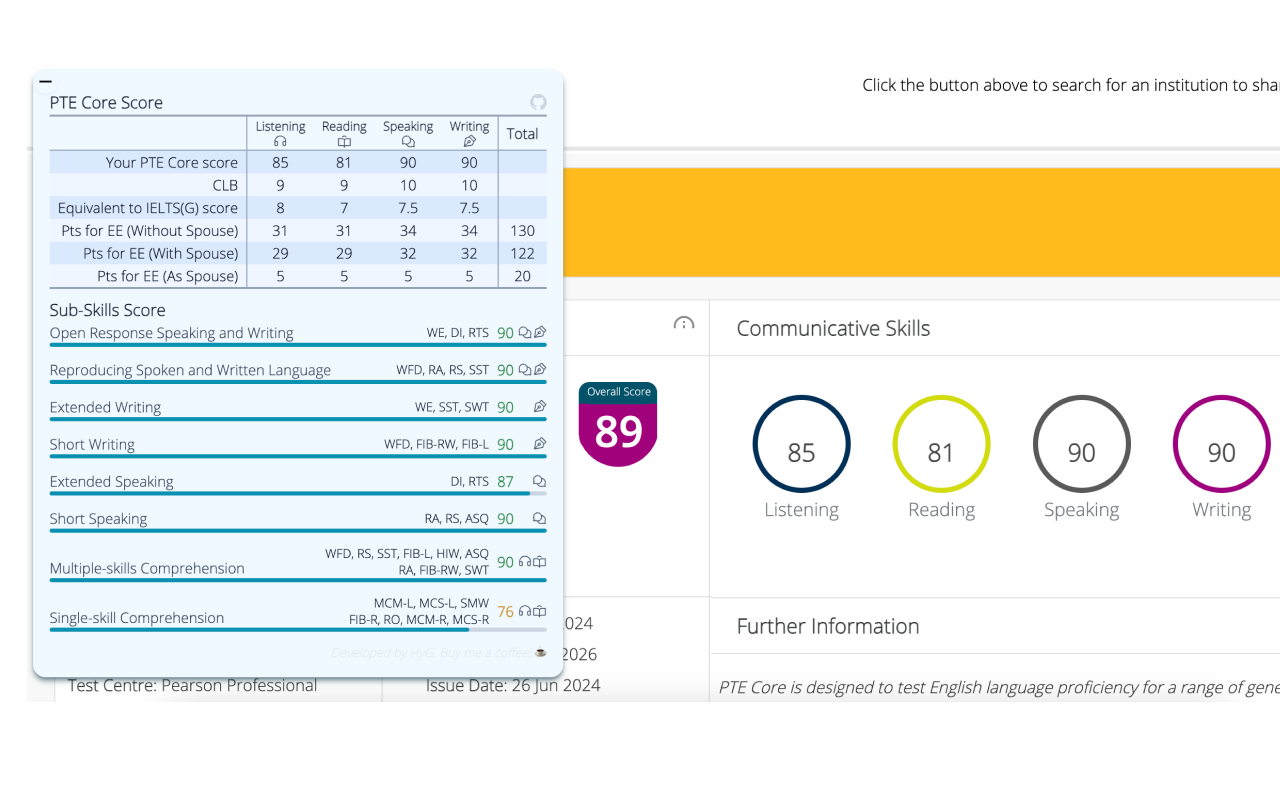Select the Further Information section header

click(x=828, y=626)
